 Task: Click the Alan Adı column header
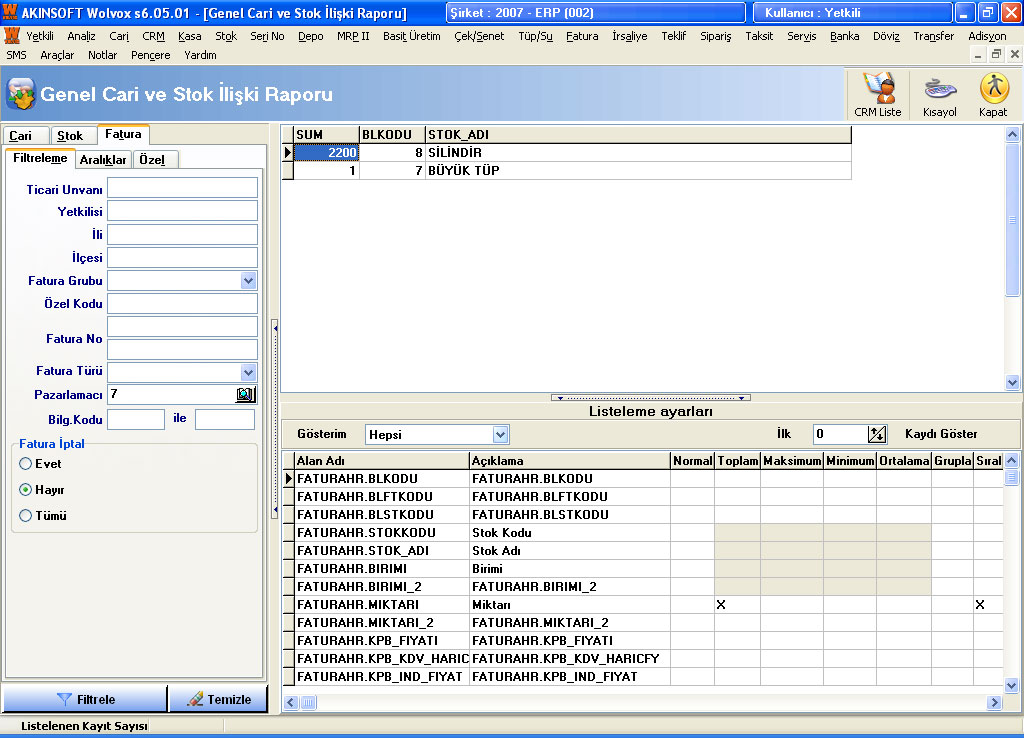[x=381, y=460]
